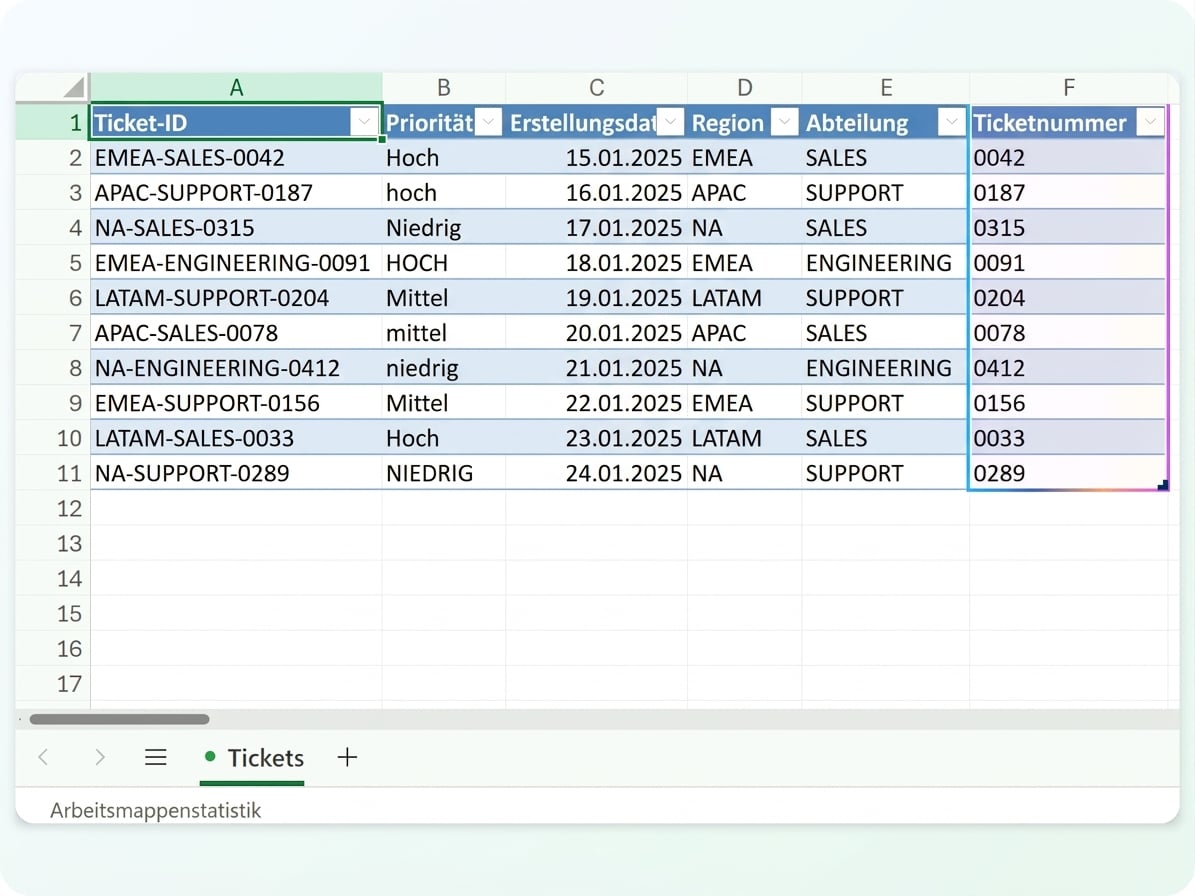This screenshot has height=896, width=1195.
Task: Select the priority cell reading NIEDRIG
Action: 444,473
